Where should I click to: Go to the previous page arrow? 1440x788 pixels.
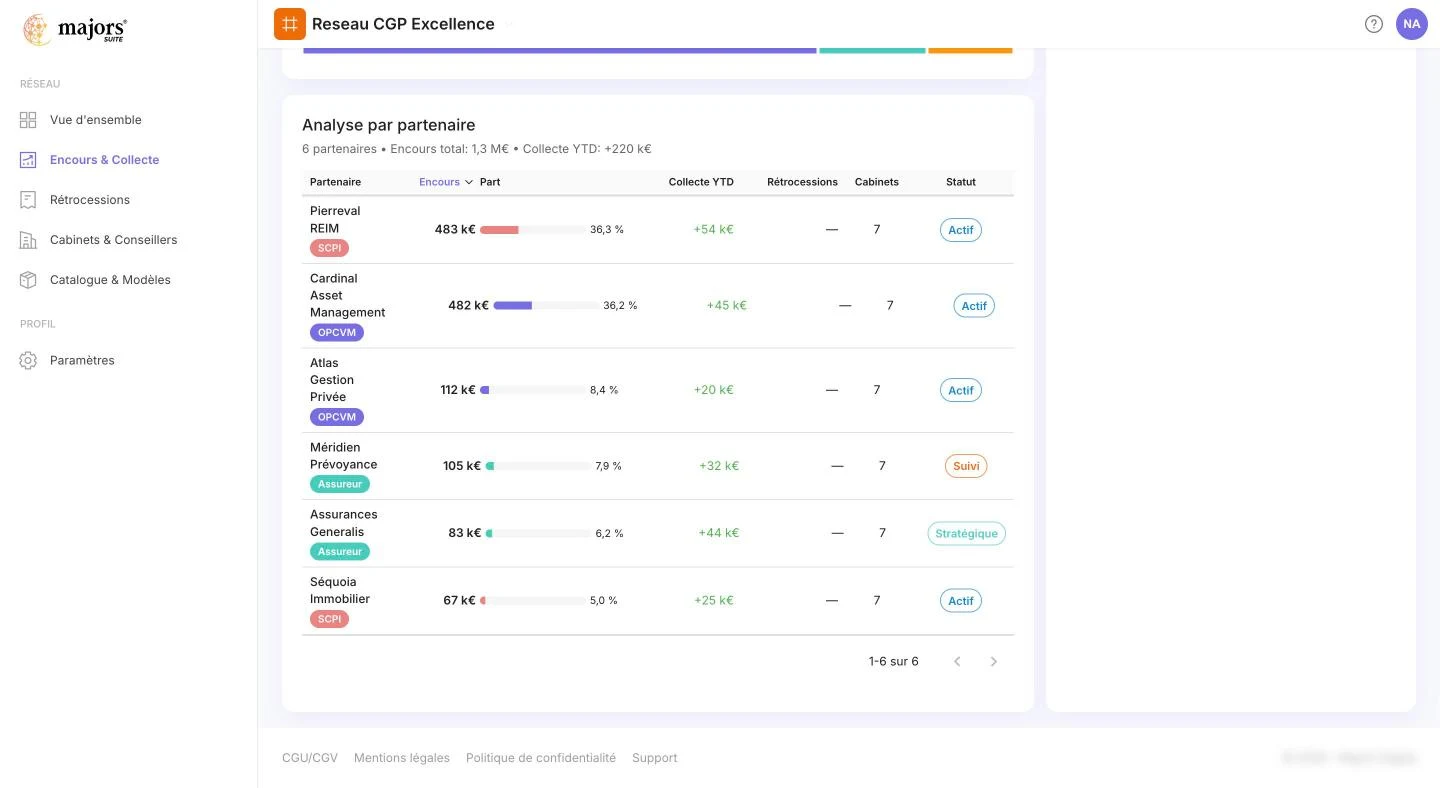pyautogui.click(x=957, y=661)
